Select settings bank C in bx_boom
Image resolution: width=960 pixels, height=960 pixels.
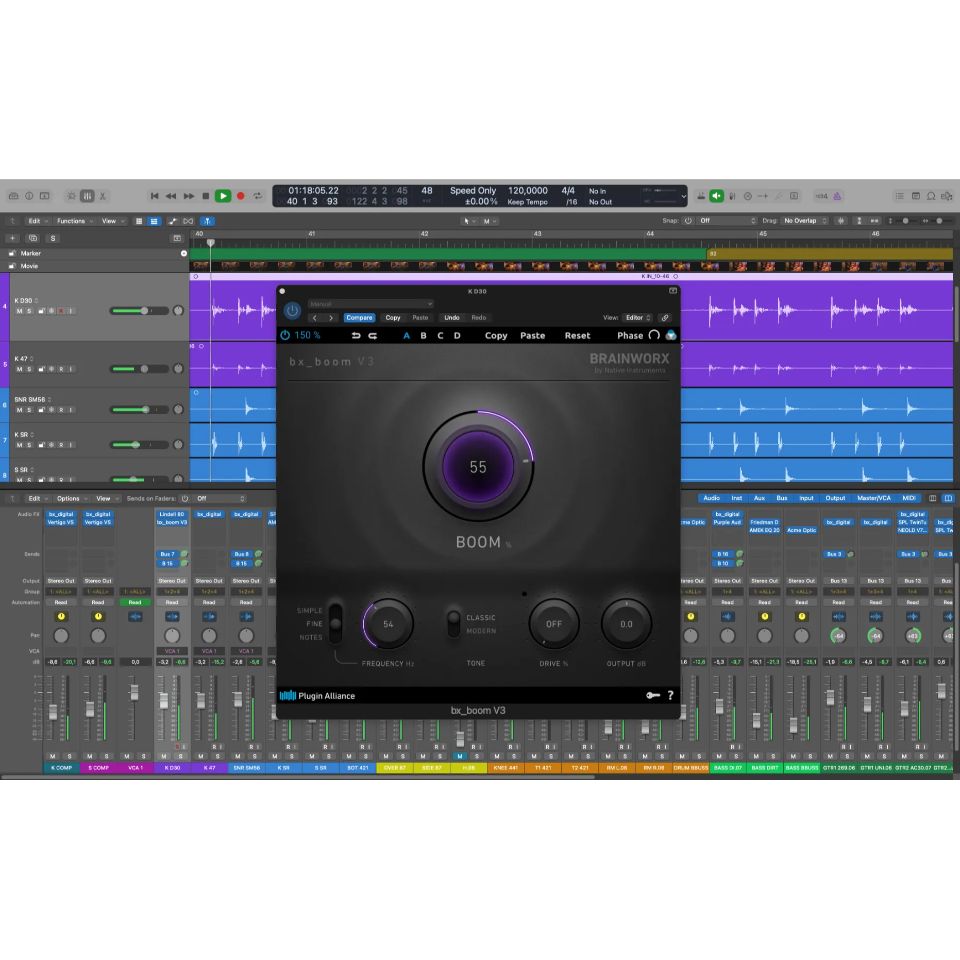pyautogui.click(x=440, y=336)
